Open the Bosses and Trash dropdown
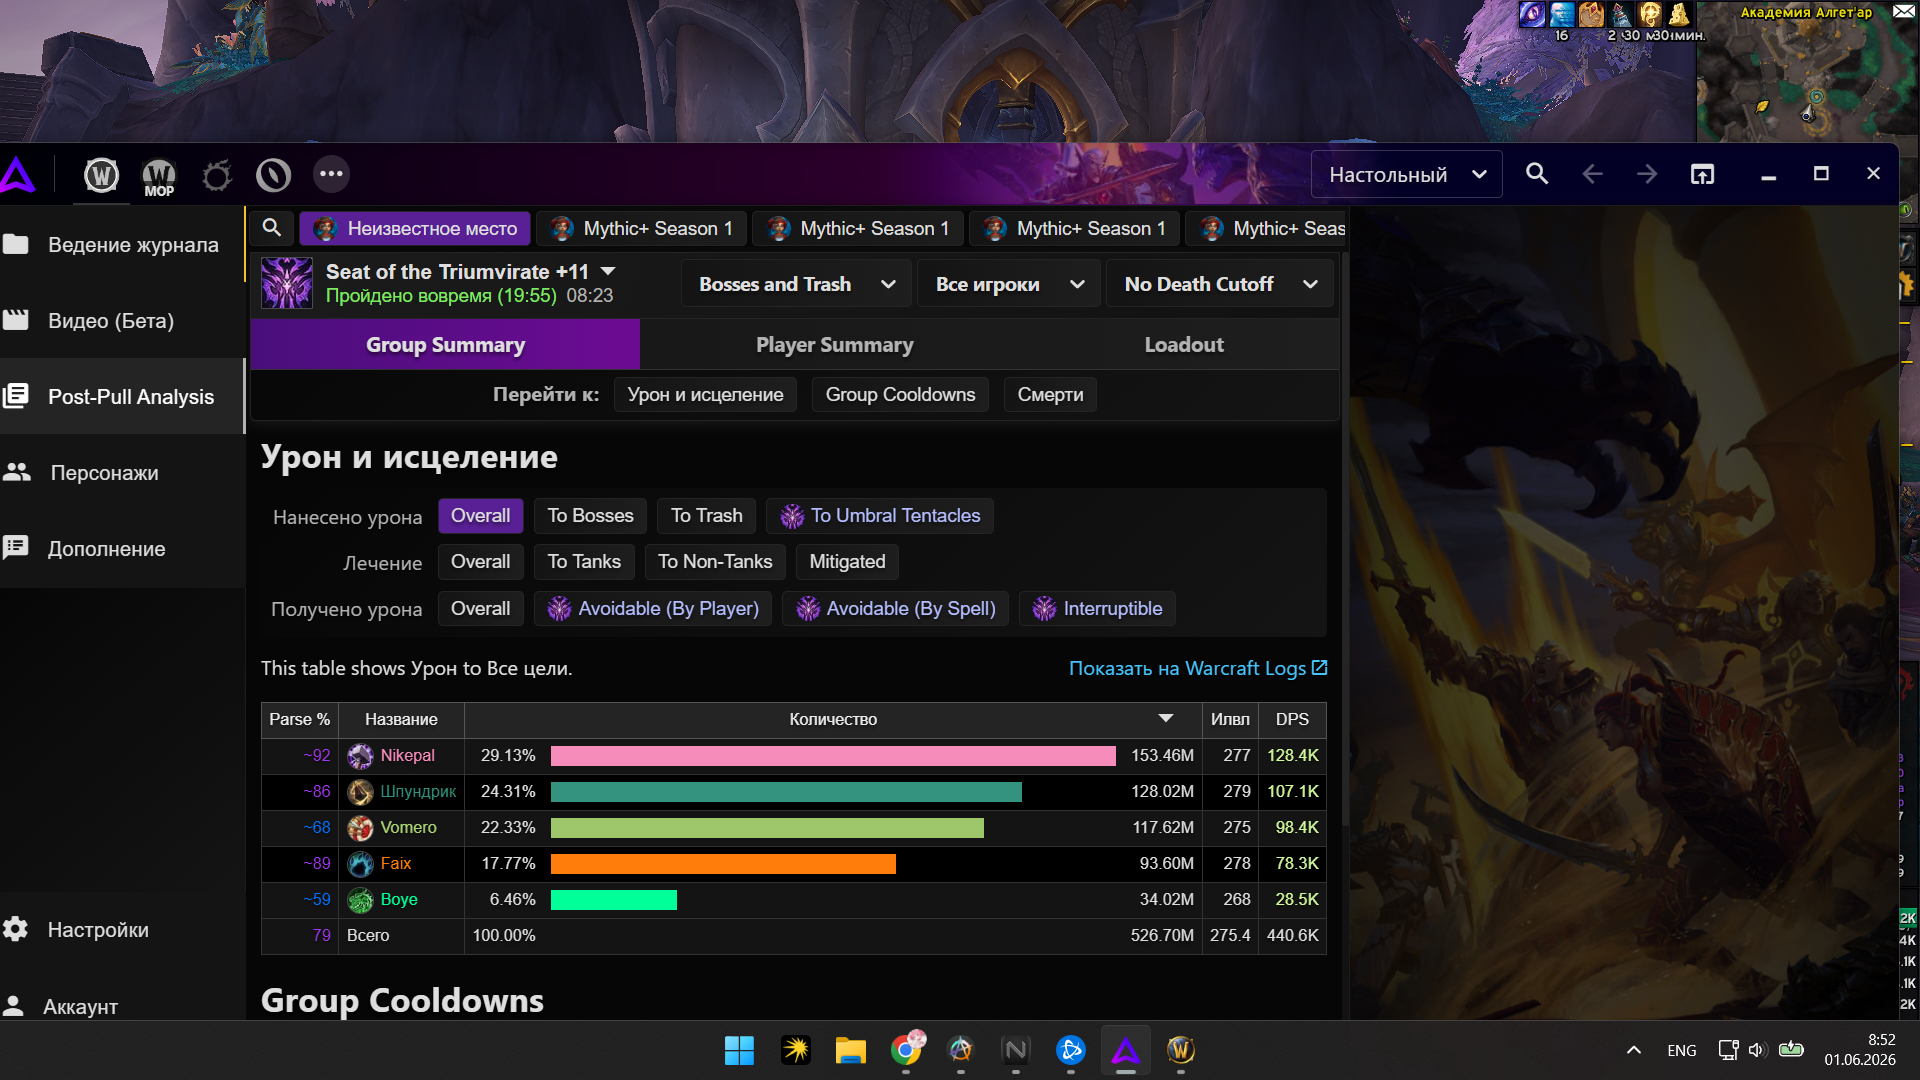Screen dimensions: 1920x1080 coord(796,284)
